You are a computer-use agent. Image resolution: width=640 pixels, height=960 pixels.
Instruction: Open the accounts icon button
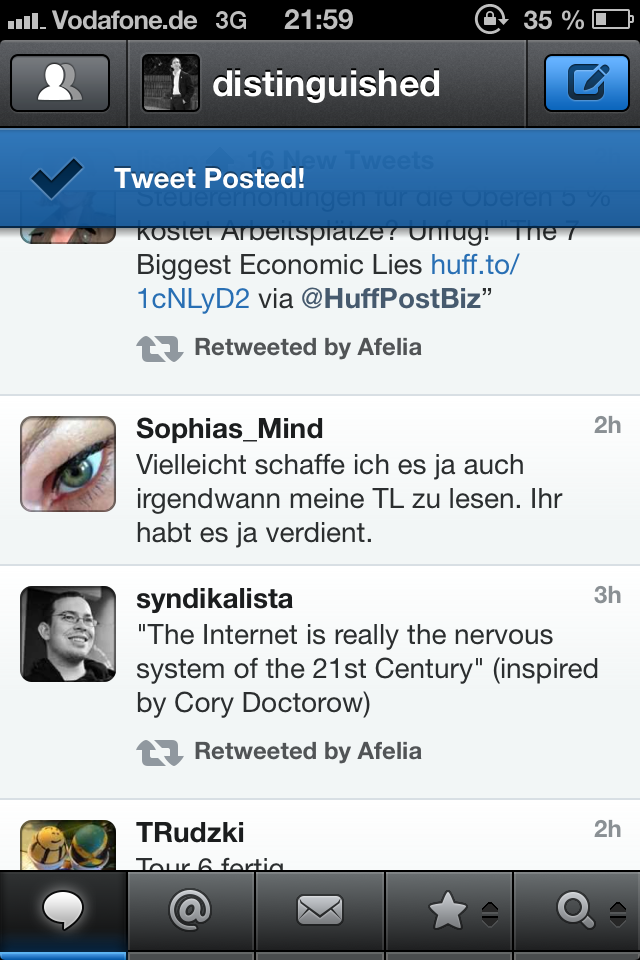pos(59,83)
